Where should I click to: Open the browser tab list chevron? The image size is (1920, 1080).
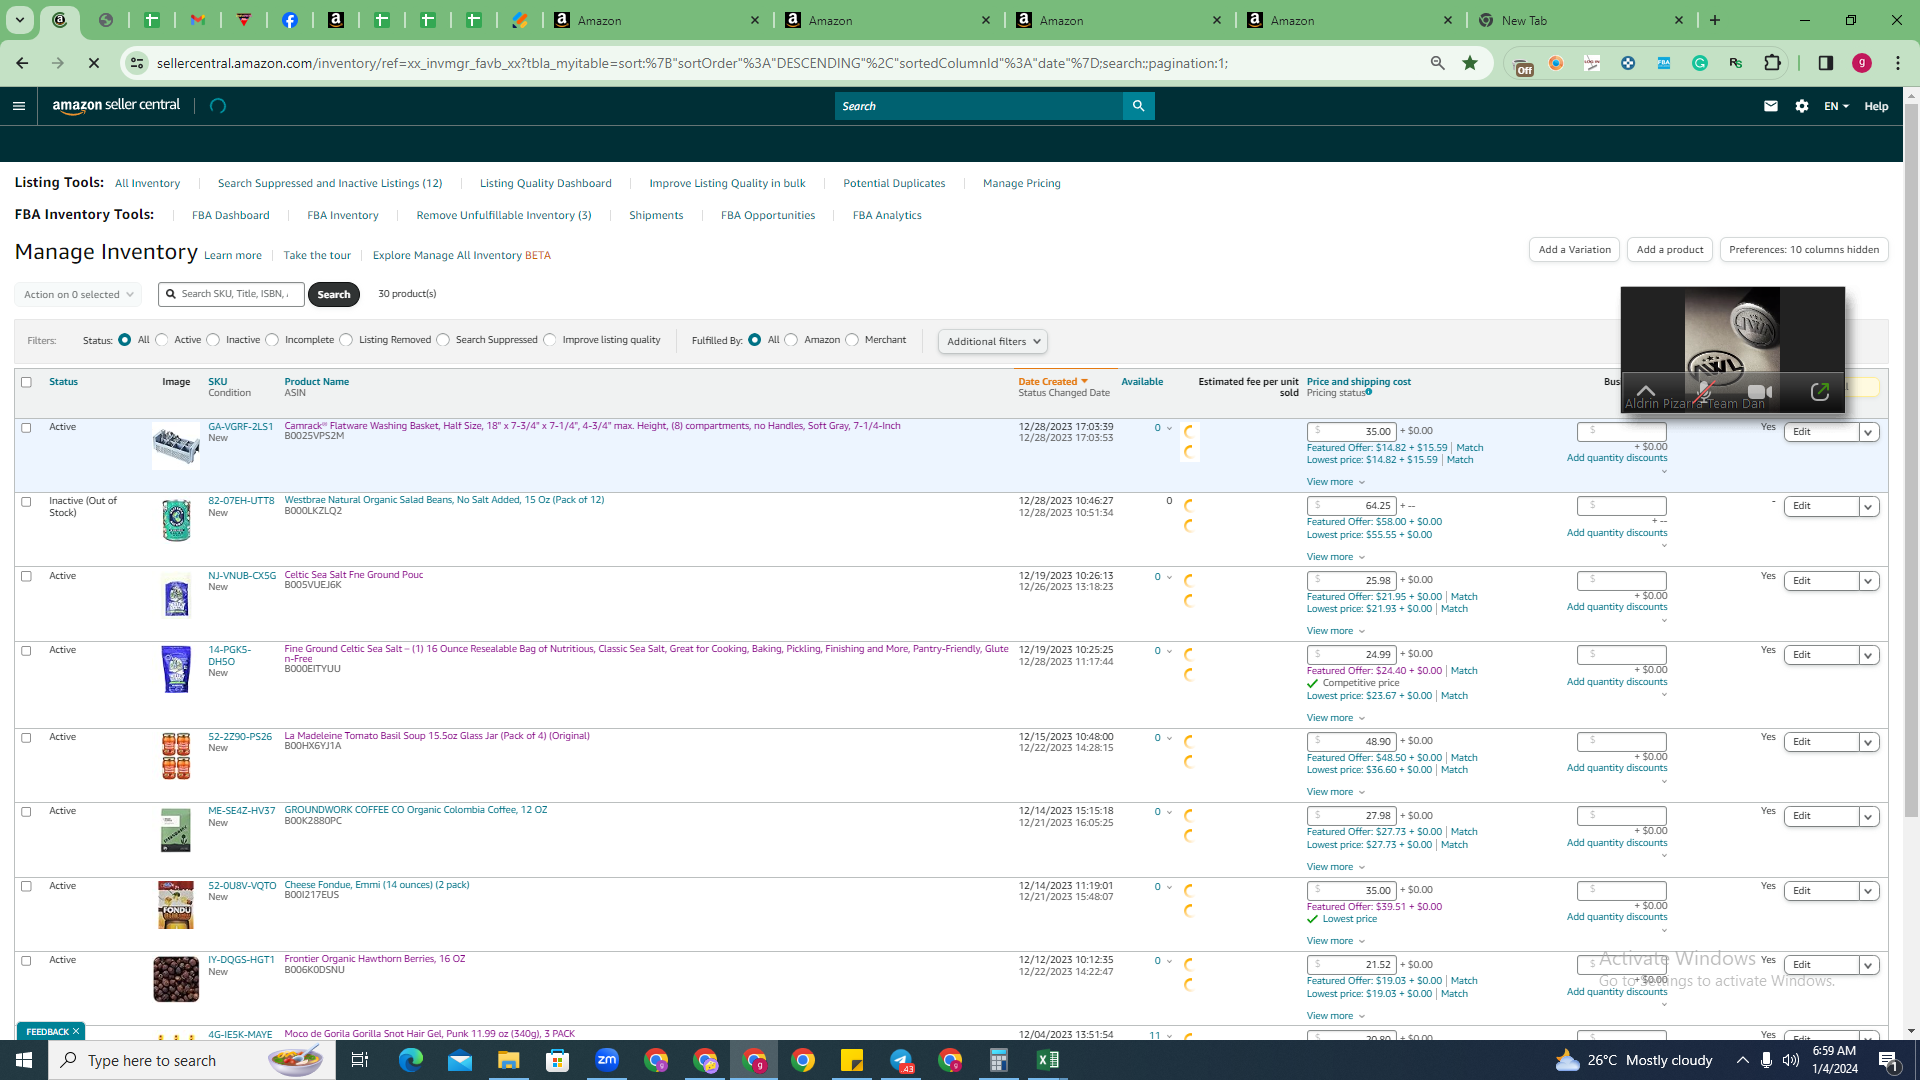19,20
